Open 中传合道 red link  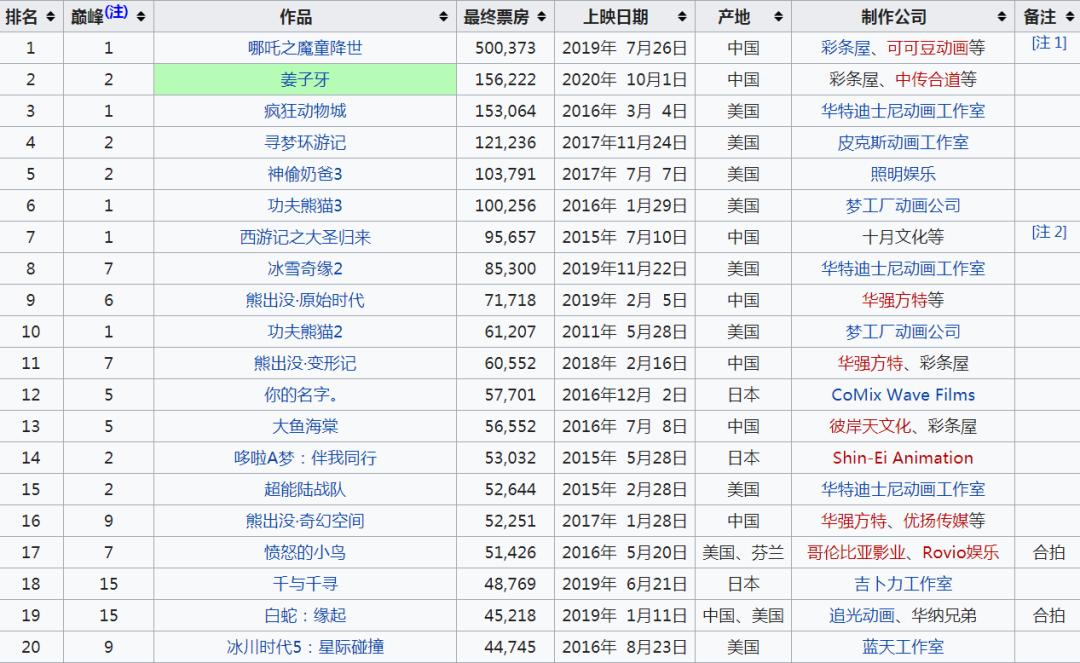point(928,80)
